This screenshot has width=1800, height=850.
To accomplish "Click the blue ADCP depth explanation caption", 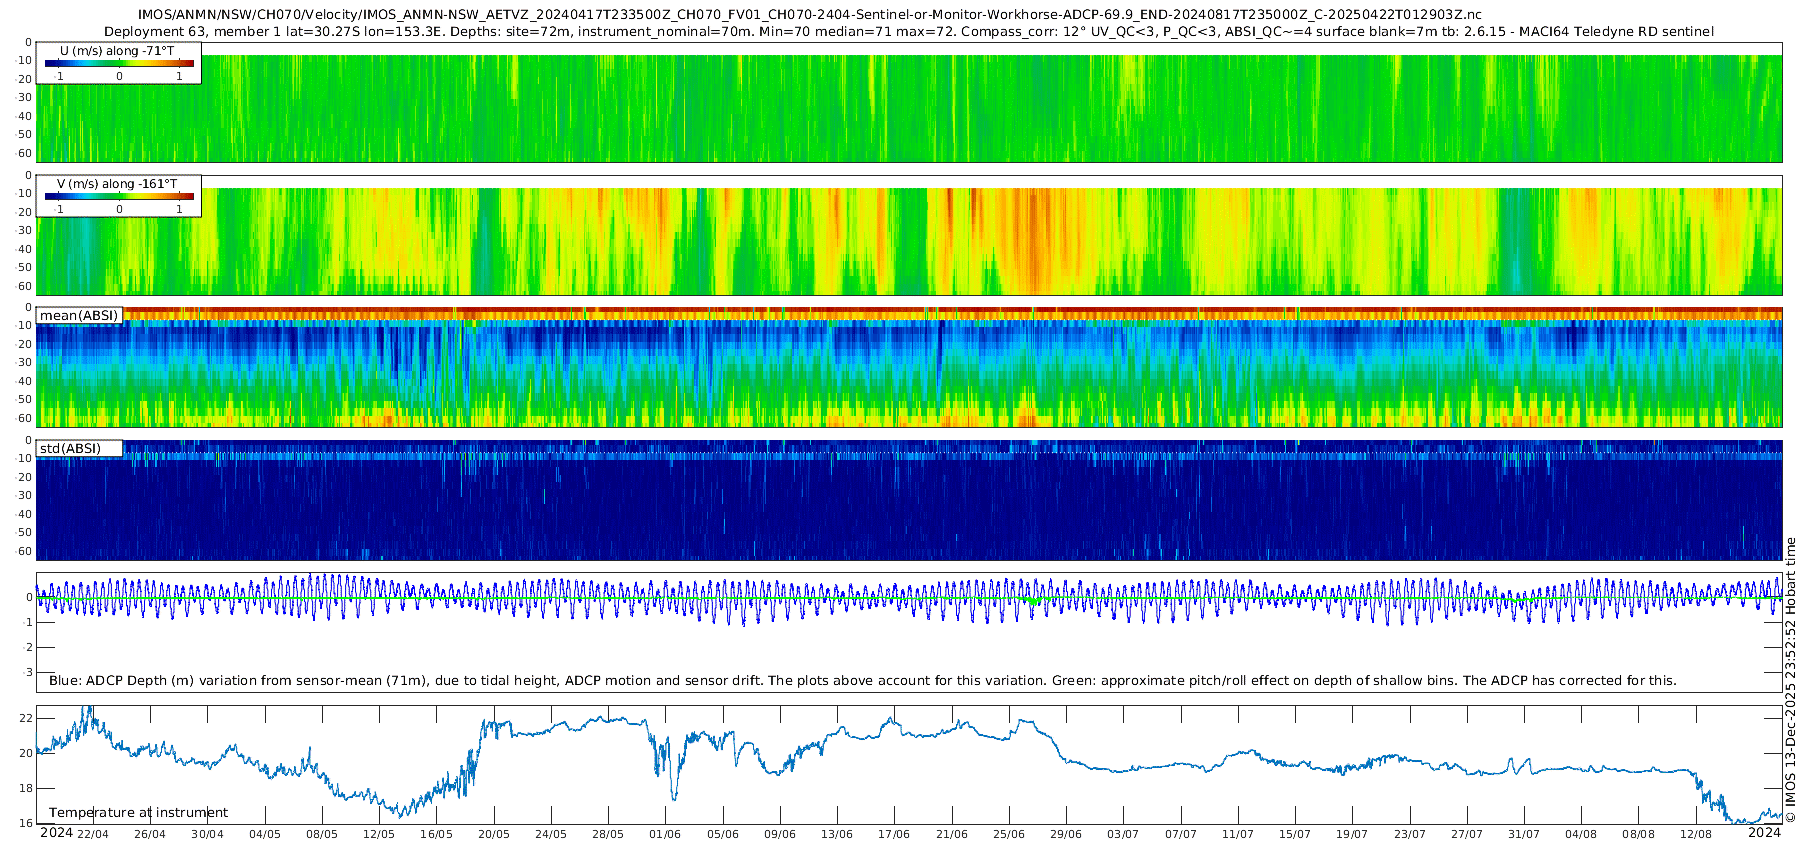I will click(862, 681).
